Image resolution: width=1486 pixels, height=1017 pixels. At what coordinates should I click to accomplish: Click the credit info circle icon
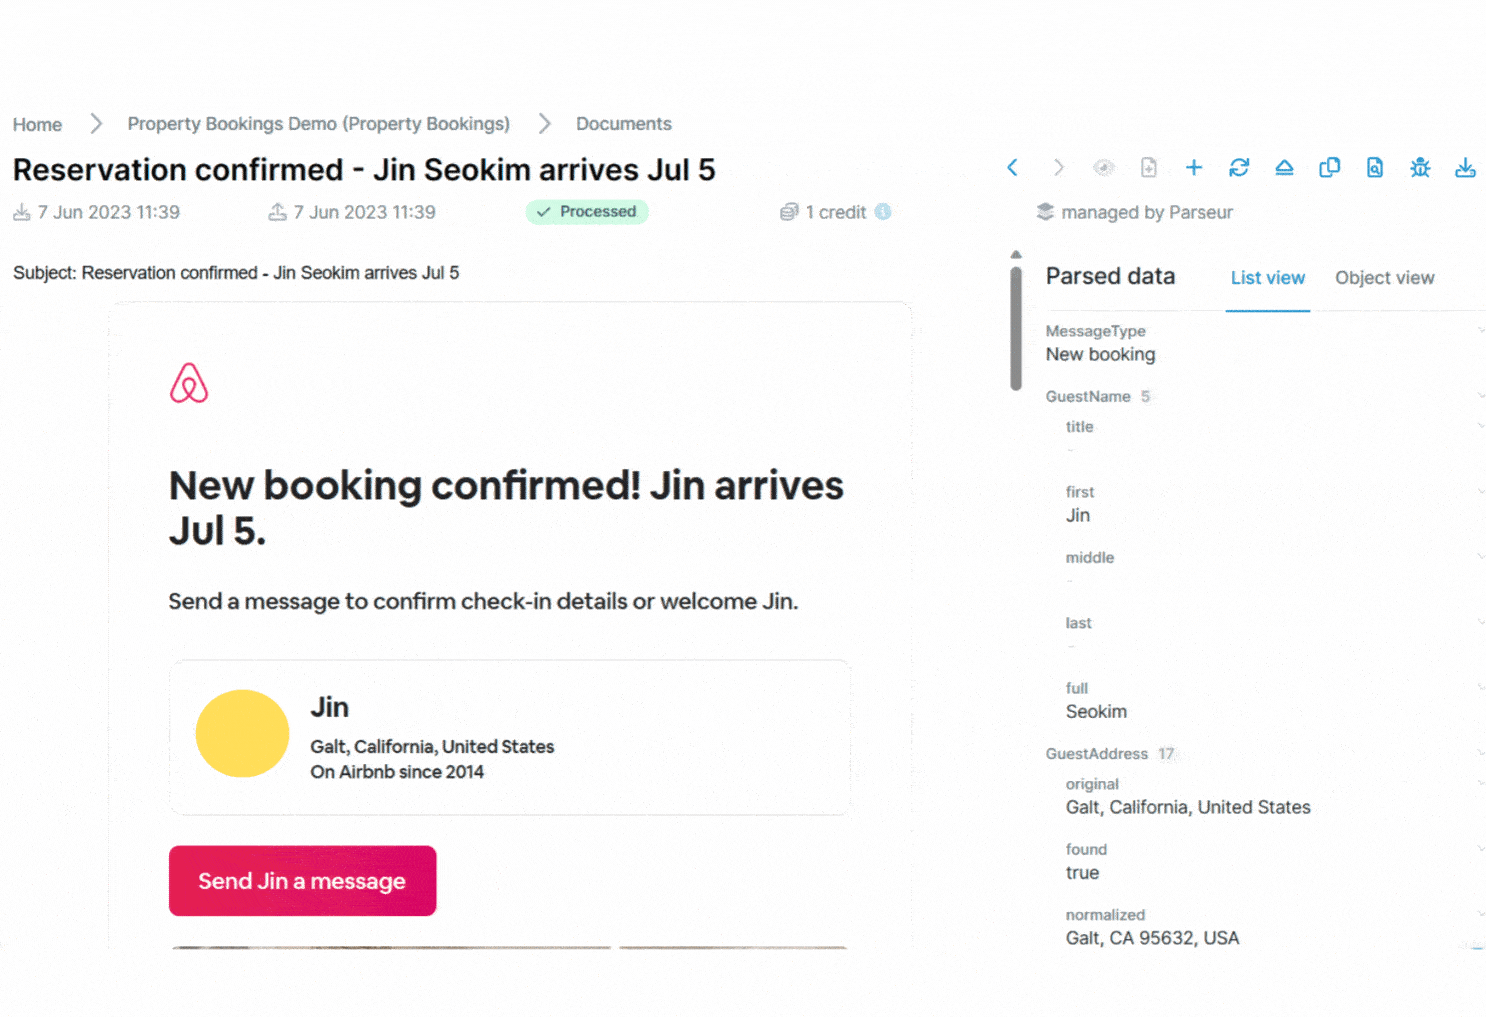point(883,212)
